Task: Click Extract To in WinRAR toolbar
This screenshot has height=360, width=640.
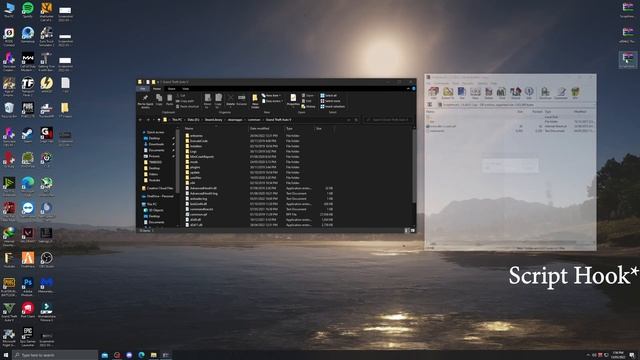Action: pyautogui.click(x=448, y=93)
